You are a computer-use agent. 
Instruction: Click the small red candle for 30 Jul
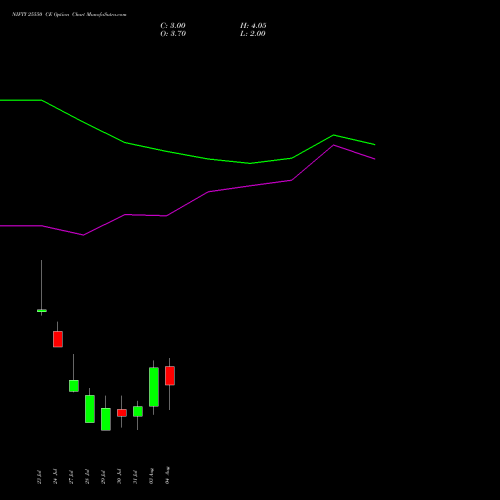[122, 413]
